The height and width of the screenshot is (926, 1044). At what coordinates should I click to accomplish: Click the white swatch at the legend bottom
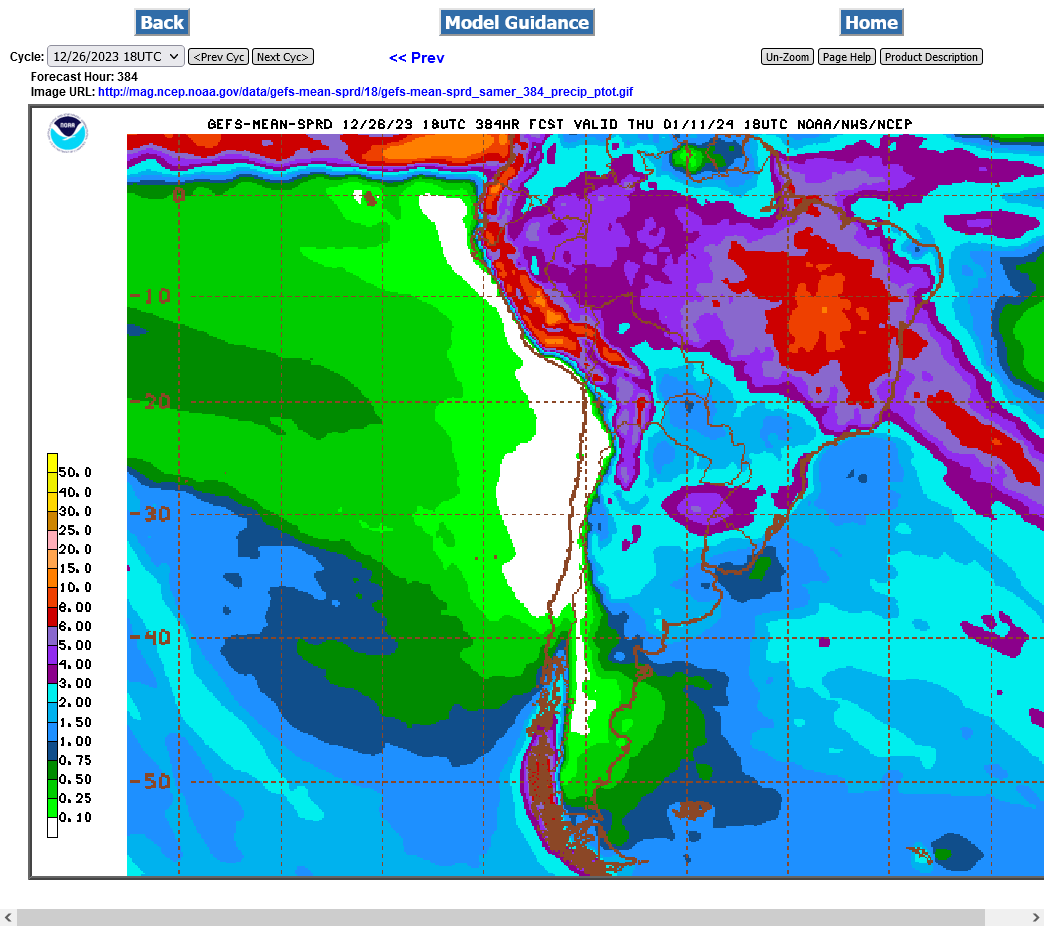52,827
